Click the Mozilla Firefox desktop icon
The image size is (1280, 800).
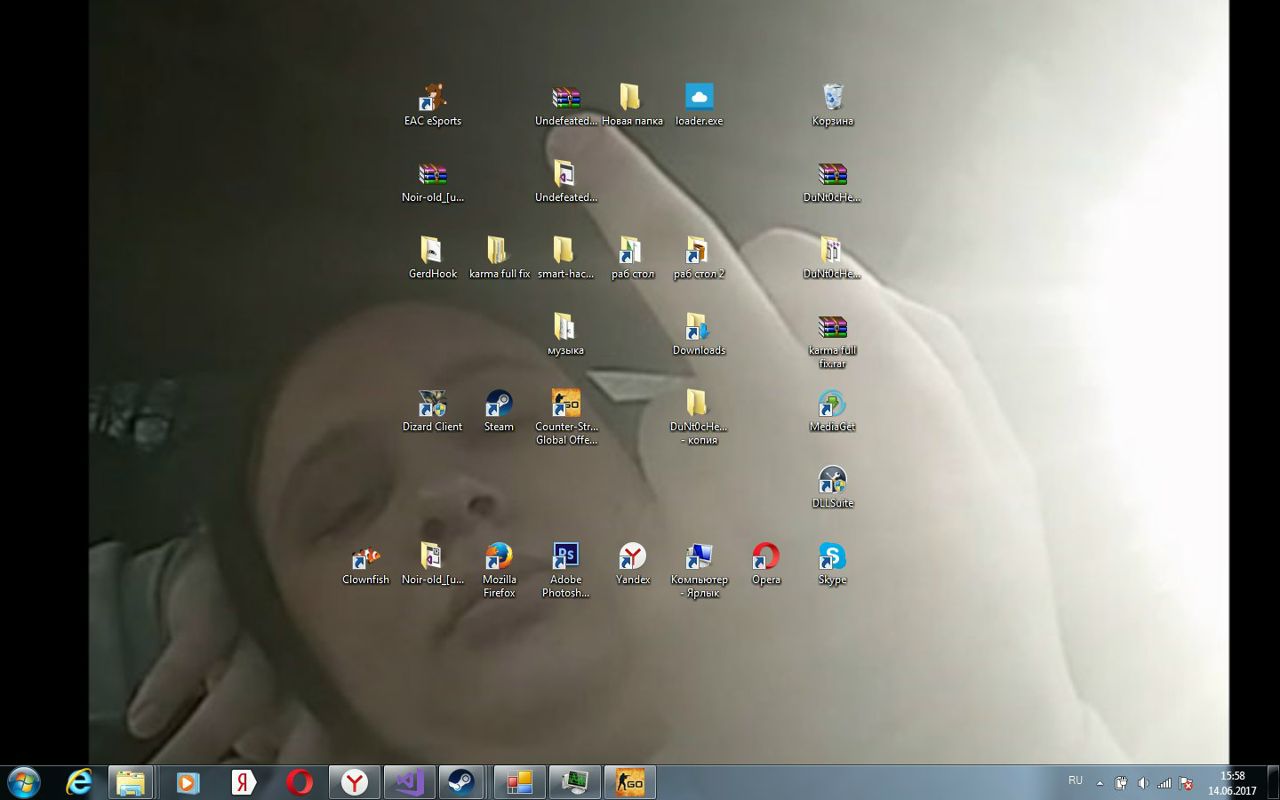click(498, 557)
